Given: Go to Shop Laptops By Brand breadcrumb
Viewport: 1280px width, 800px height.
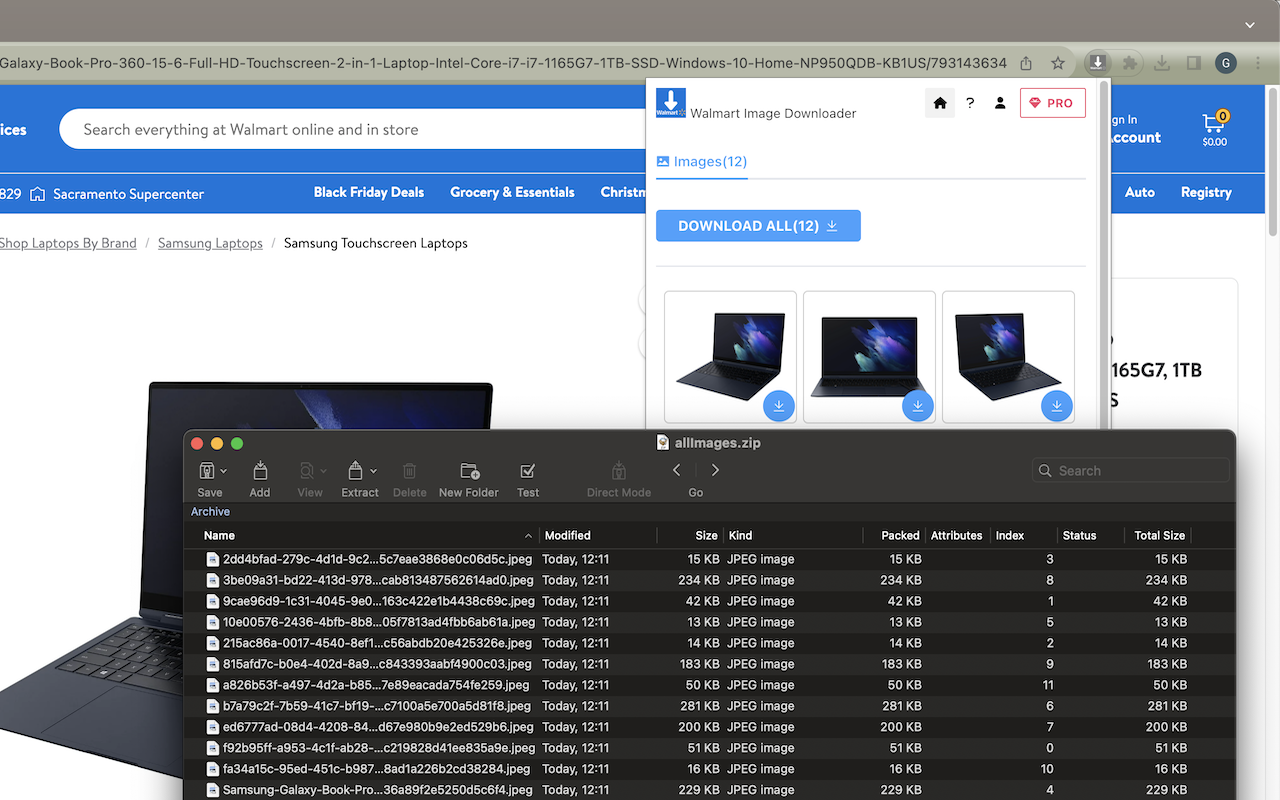Looking at the screenshot, I should click(68, 243).
